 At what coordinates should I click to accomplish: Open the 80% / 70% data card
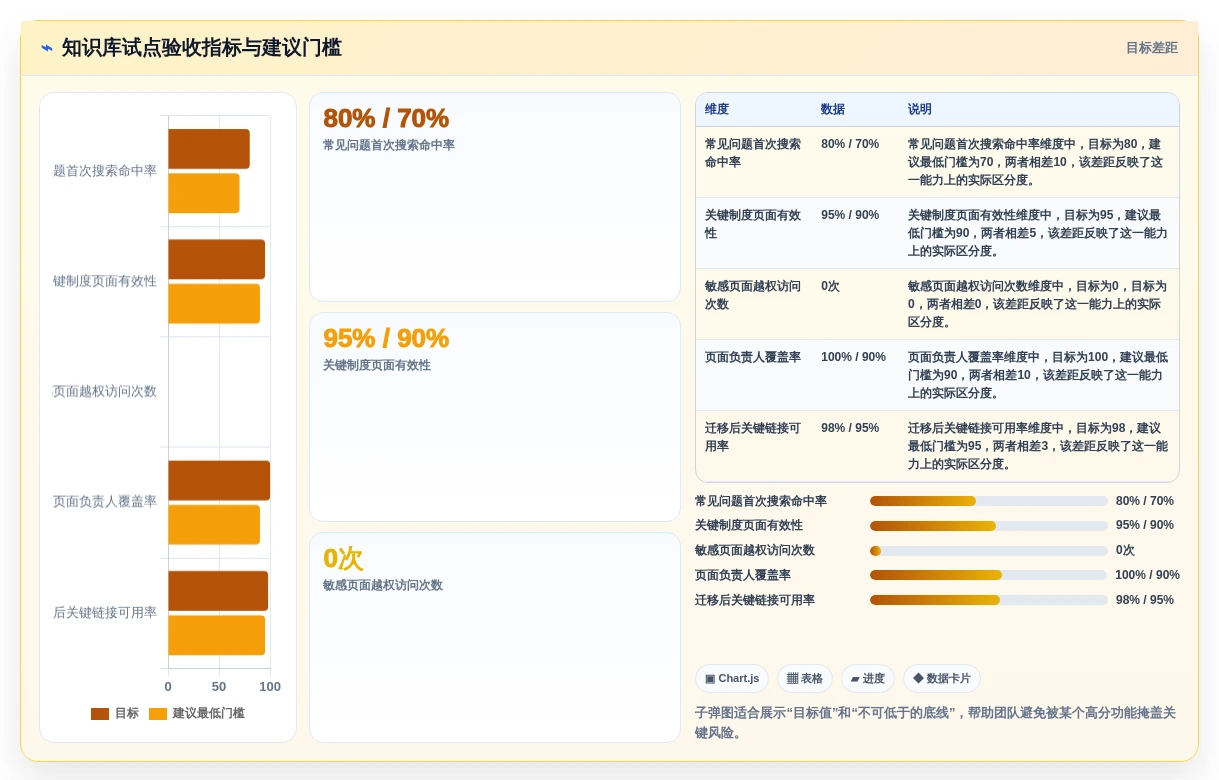(495, 197)
